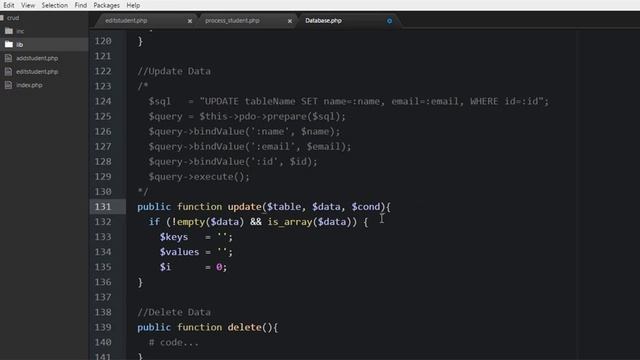Close the editstudent.php tab
Screen dimensions: 640x360
pos(190,21)
